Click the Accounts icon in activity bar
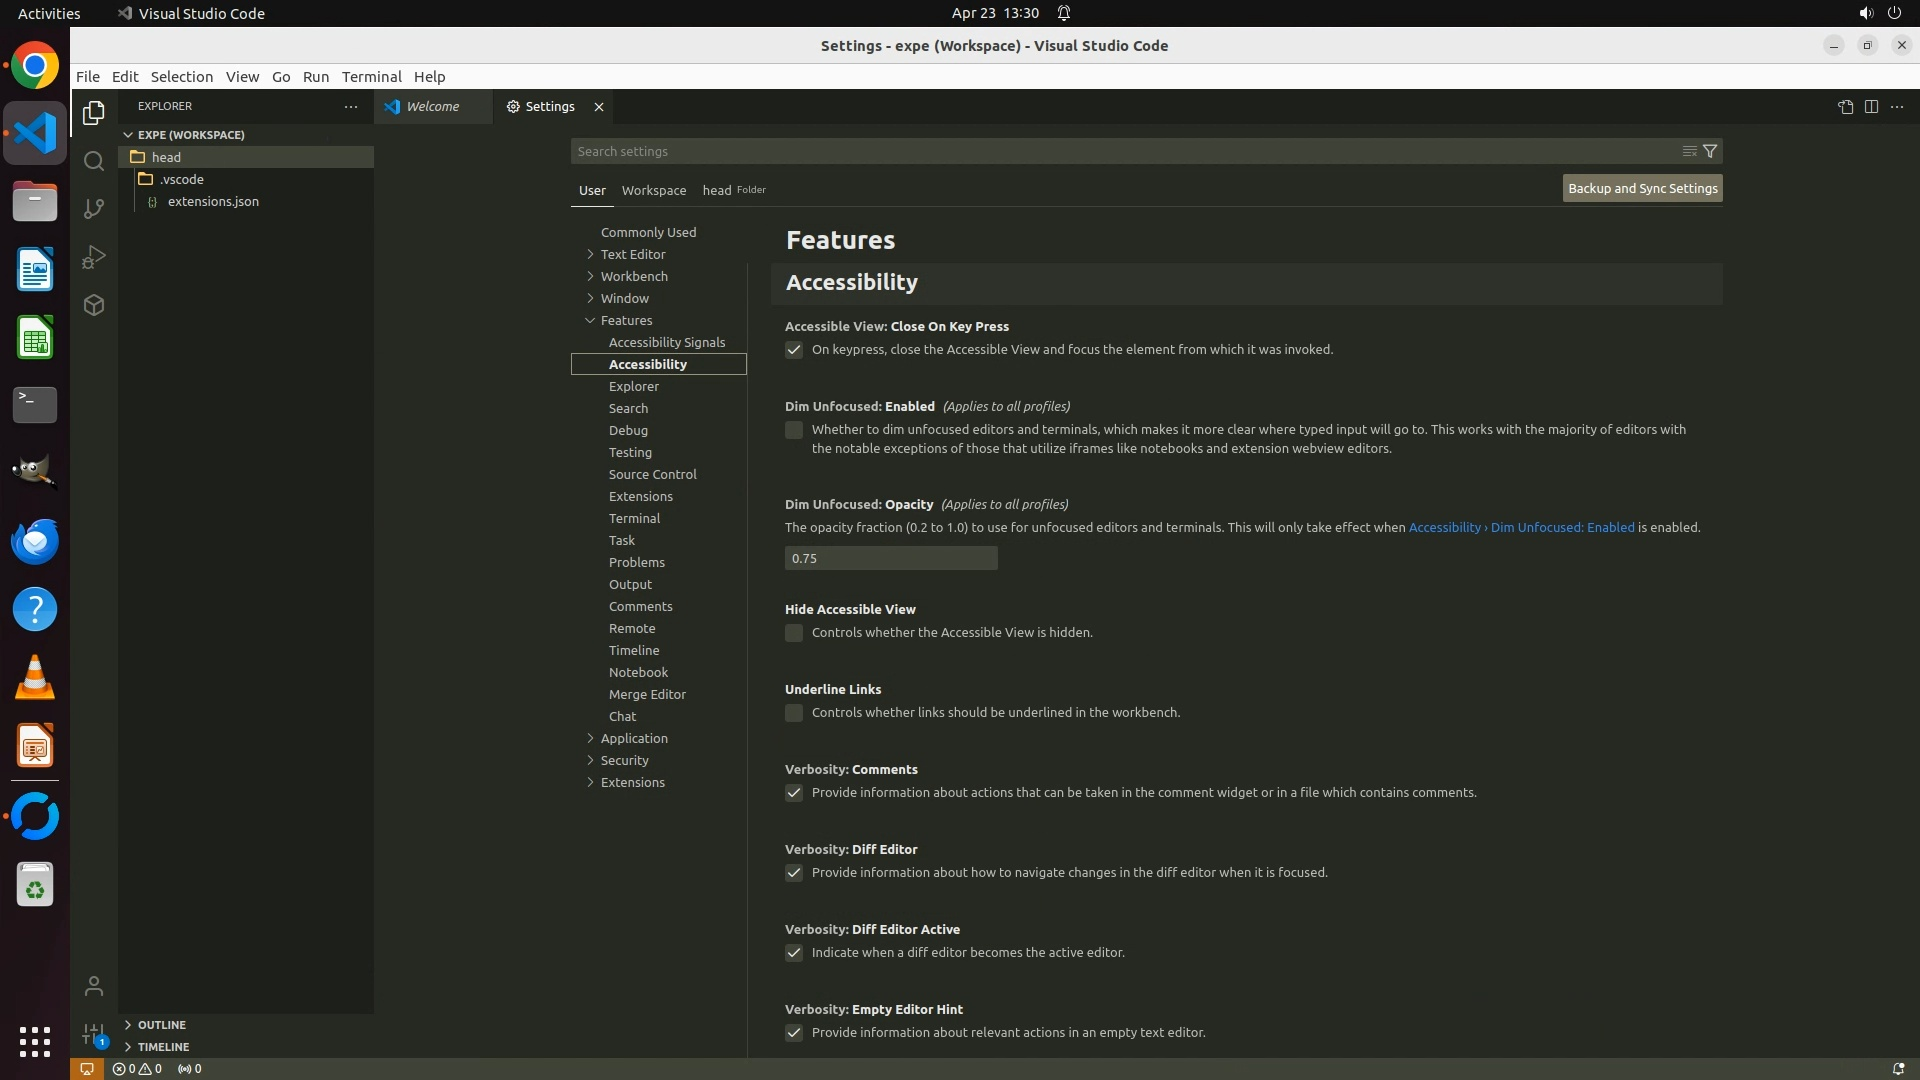 94,986
